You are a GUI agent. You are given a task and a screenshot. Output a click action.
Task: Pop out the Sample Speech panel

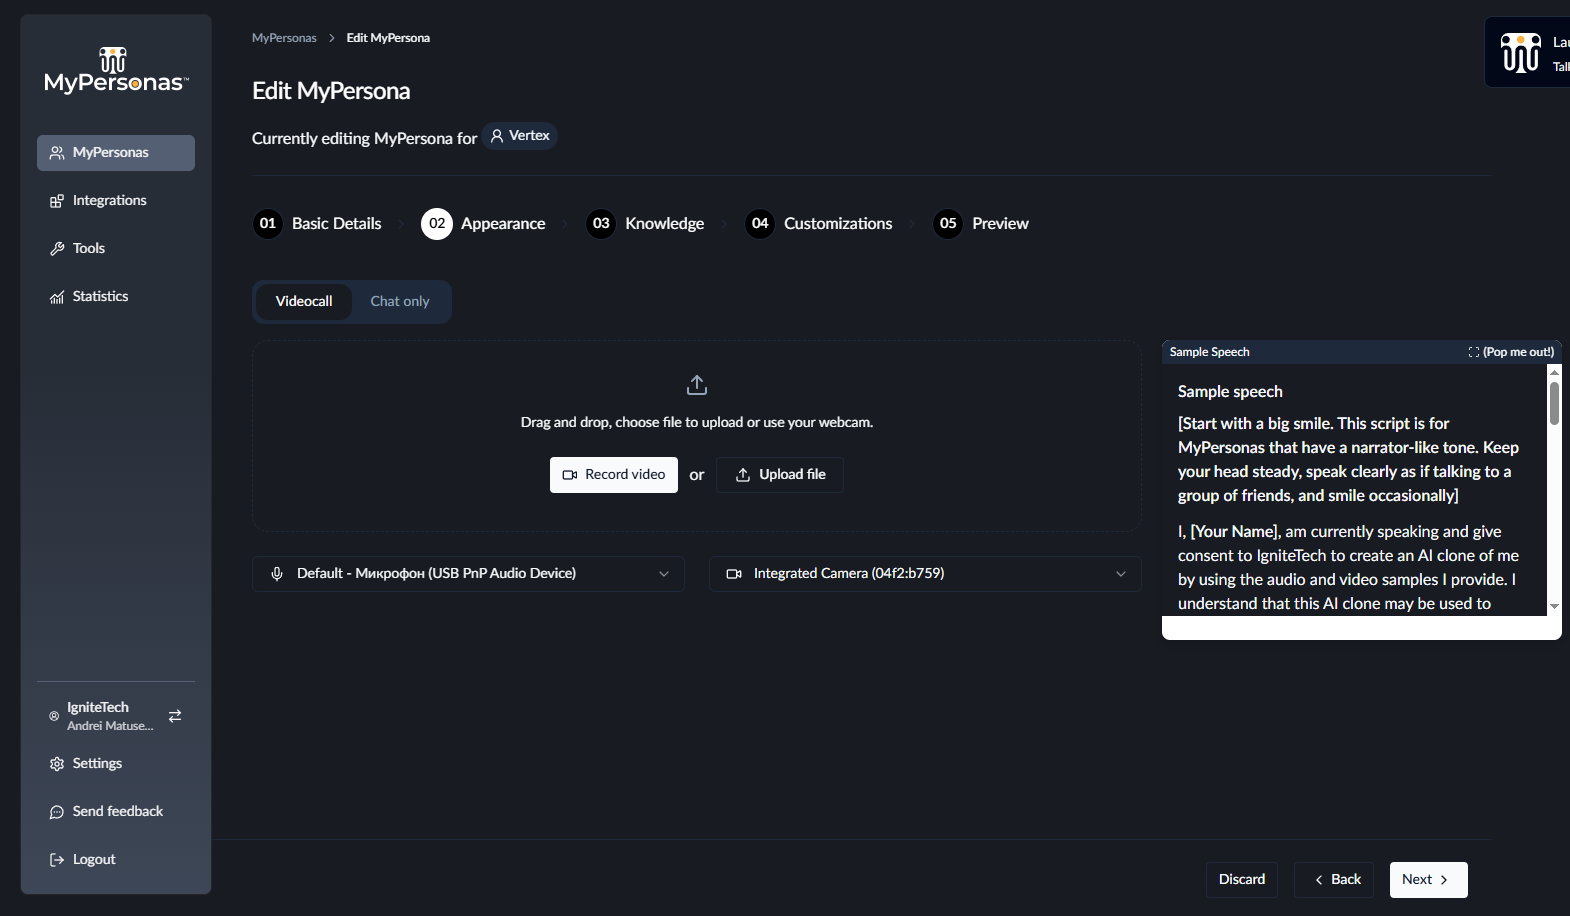pos(1511,352)
